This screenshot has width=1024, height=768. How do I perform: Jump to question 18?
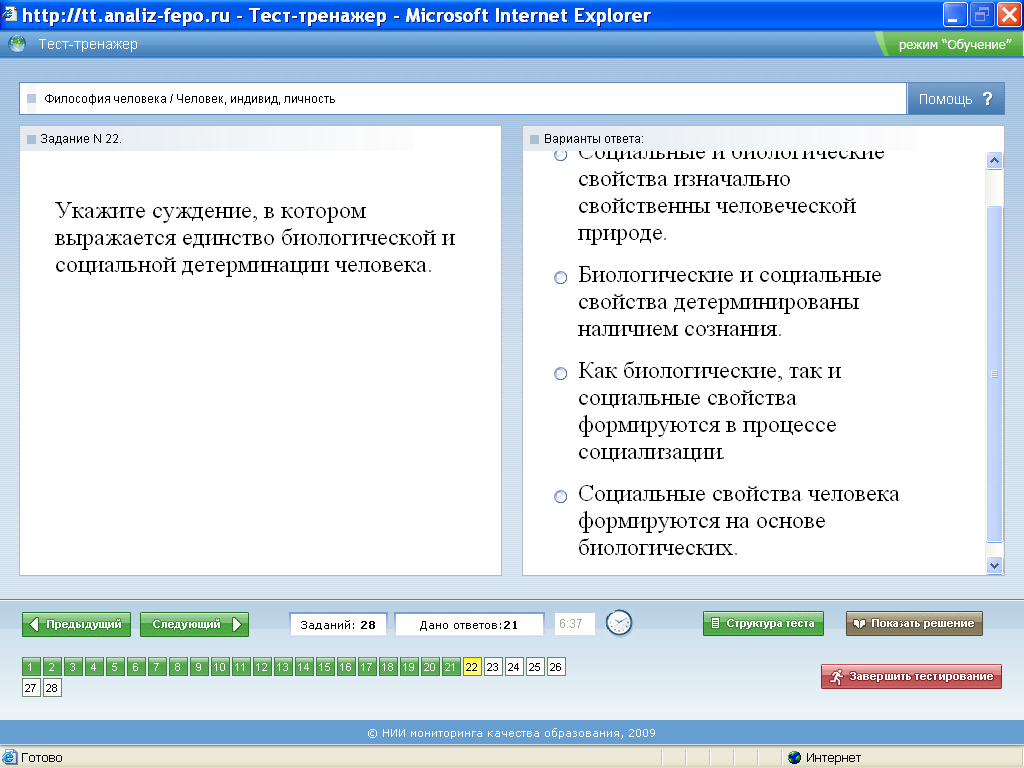point(387,667)
